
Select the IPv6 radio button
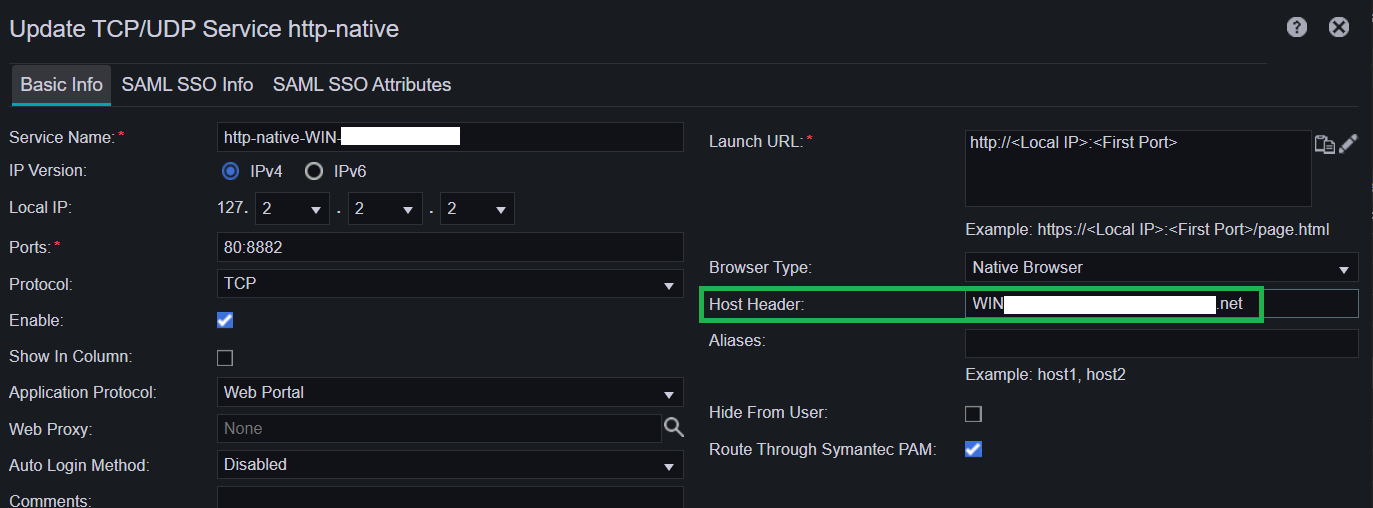tap(314, 171)
